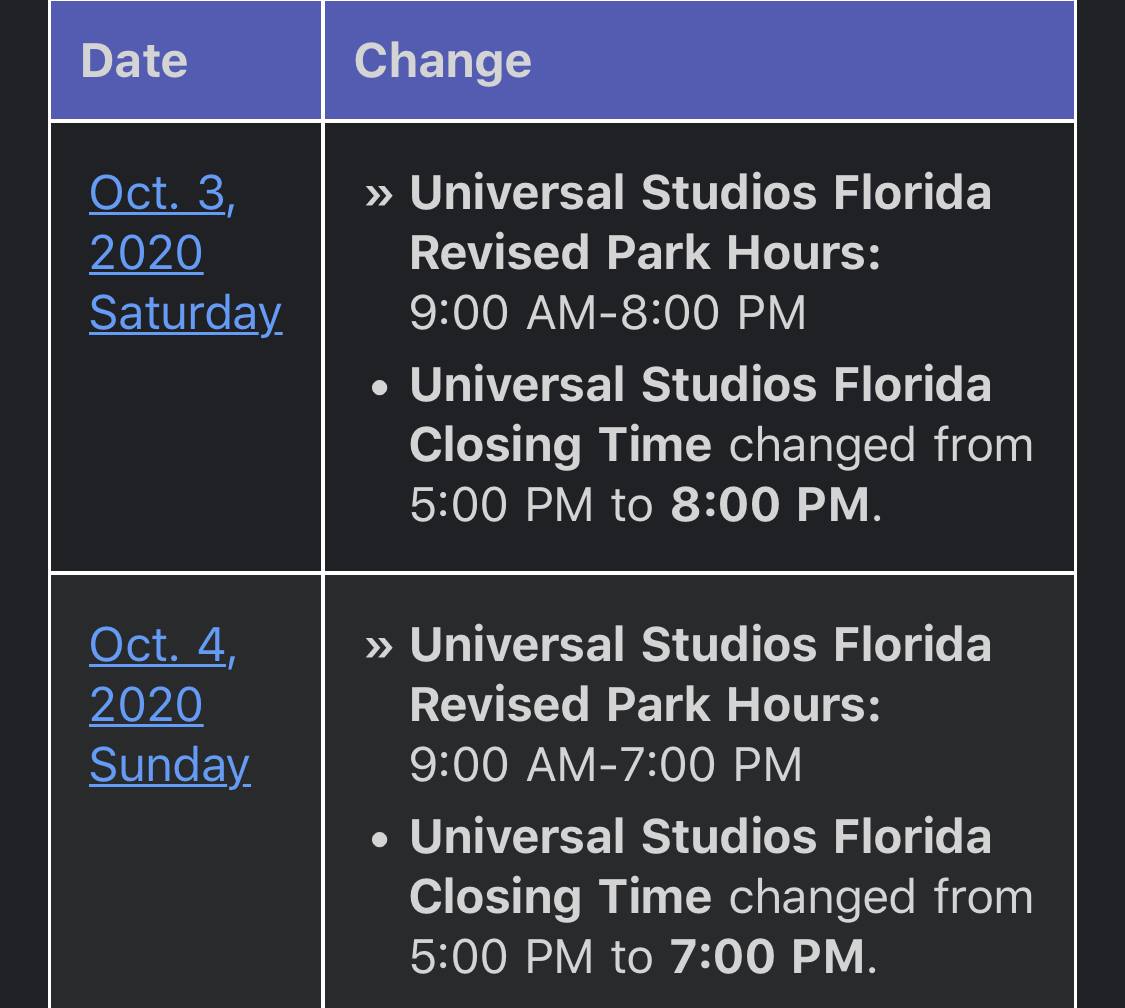This screenshot has height=1008, width=1125.
Task: Click Closing Time label in the Saturday row
Action: point(560,445)
